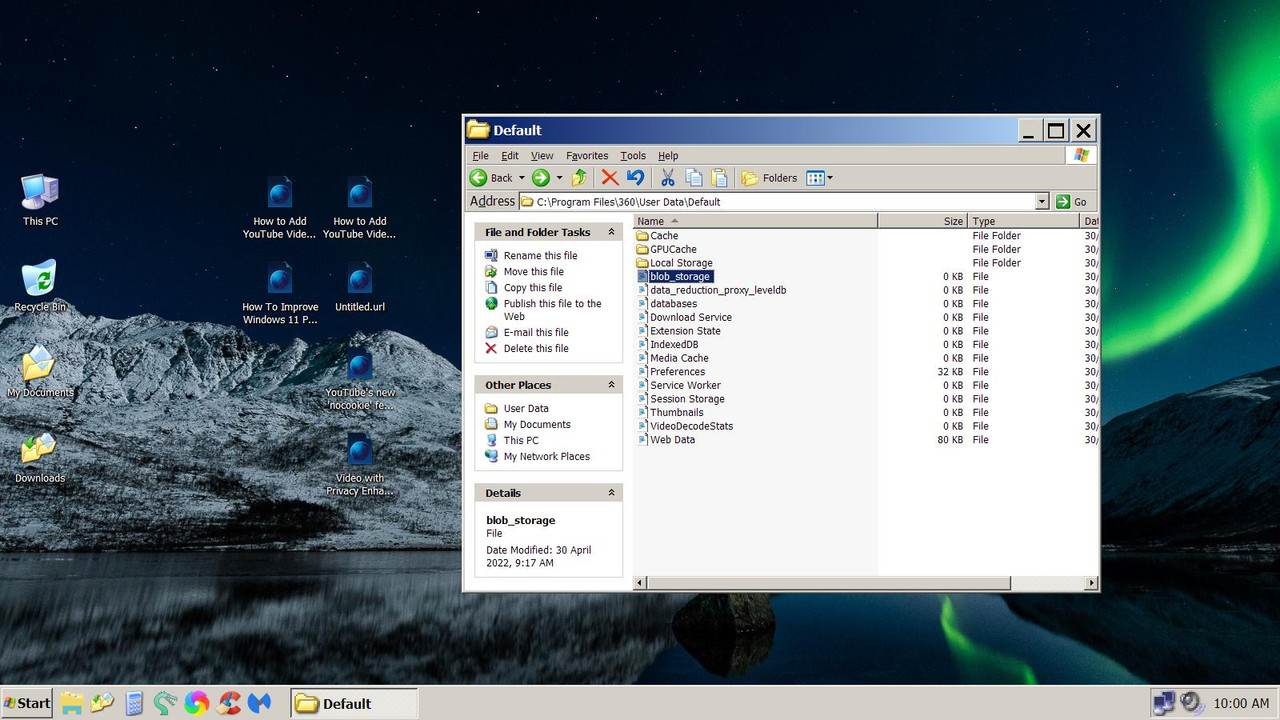Click the colorful circle quick launch icon
The width and height of the screenshot is (1280, 720).
pyautogui.click(x=197, y=703)
